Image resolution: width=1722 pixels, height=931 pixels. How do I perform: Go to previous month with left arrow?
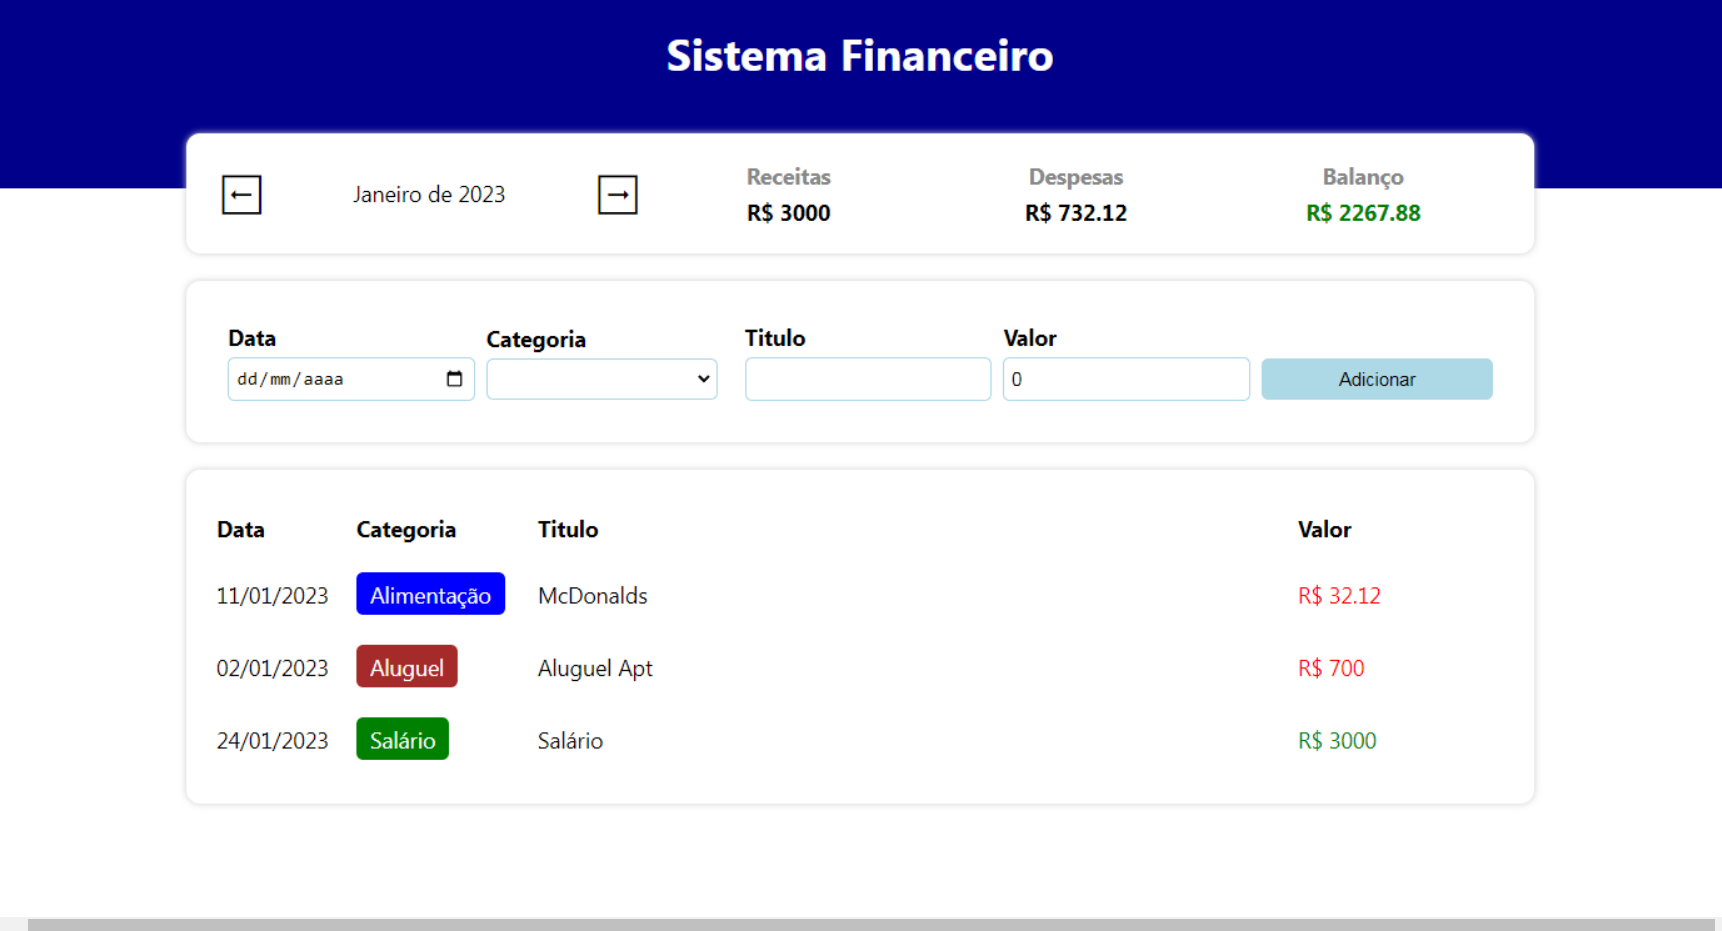(x=241, y=195)
